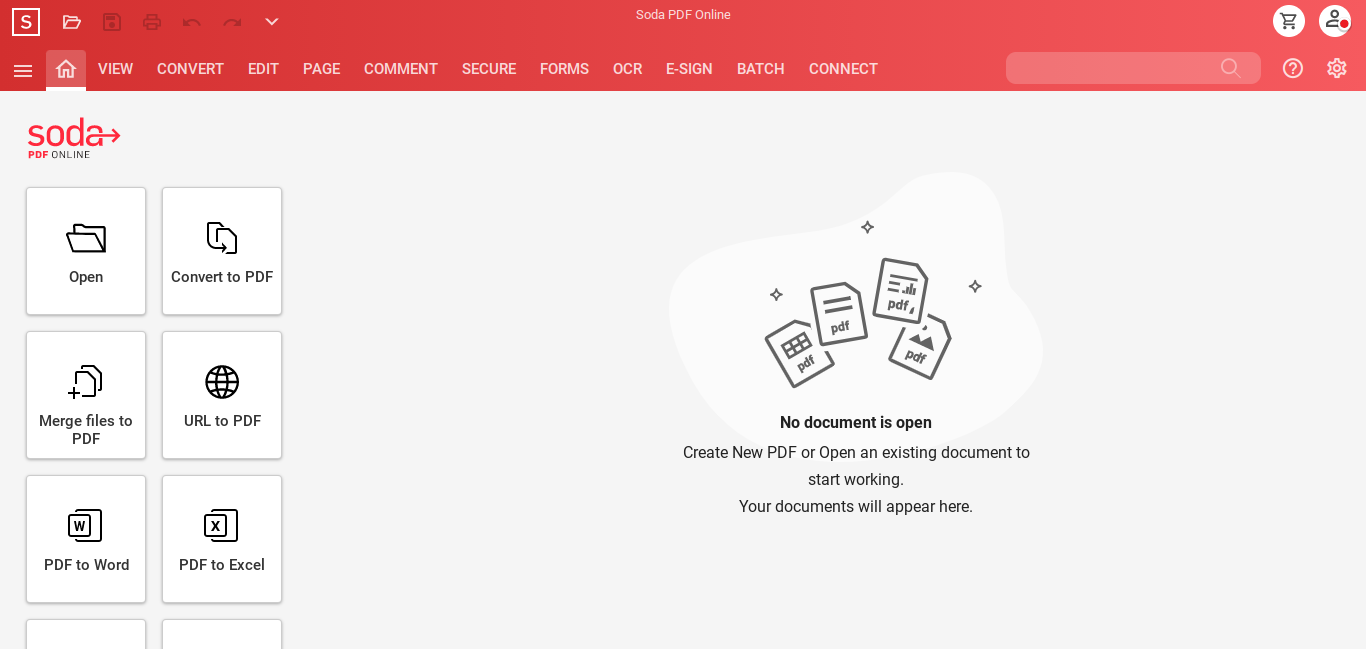1366x649 pixels.
Task: Click the Soda PDF Online logo
Action: [74, 138]
